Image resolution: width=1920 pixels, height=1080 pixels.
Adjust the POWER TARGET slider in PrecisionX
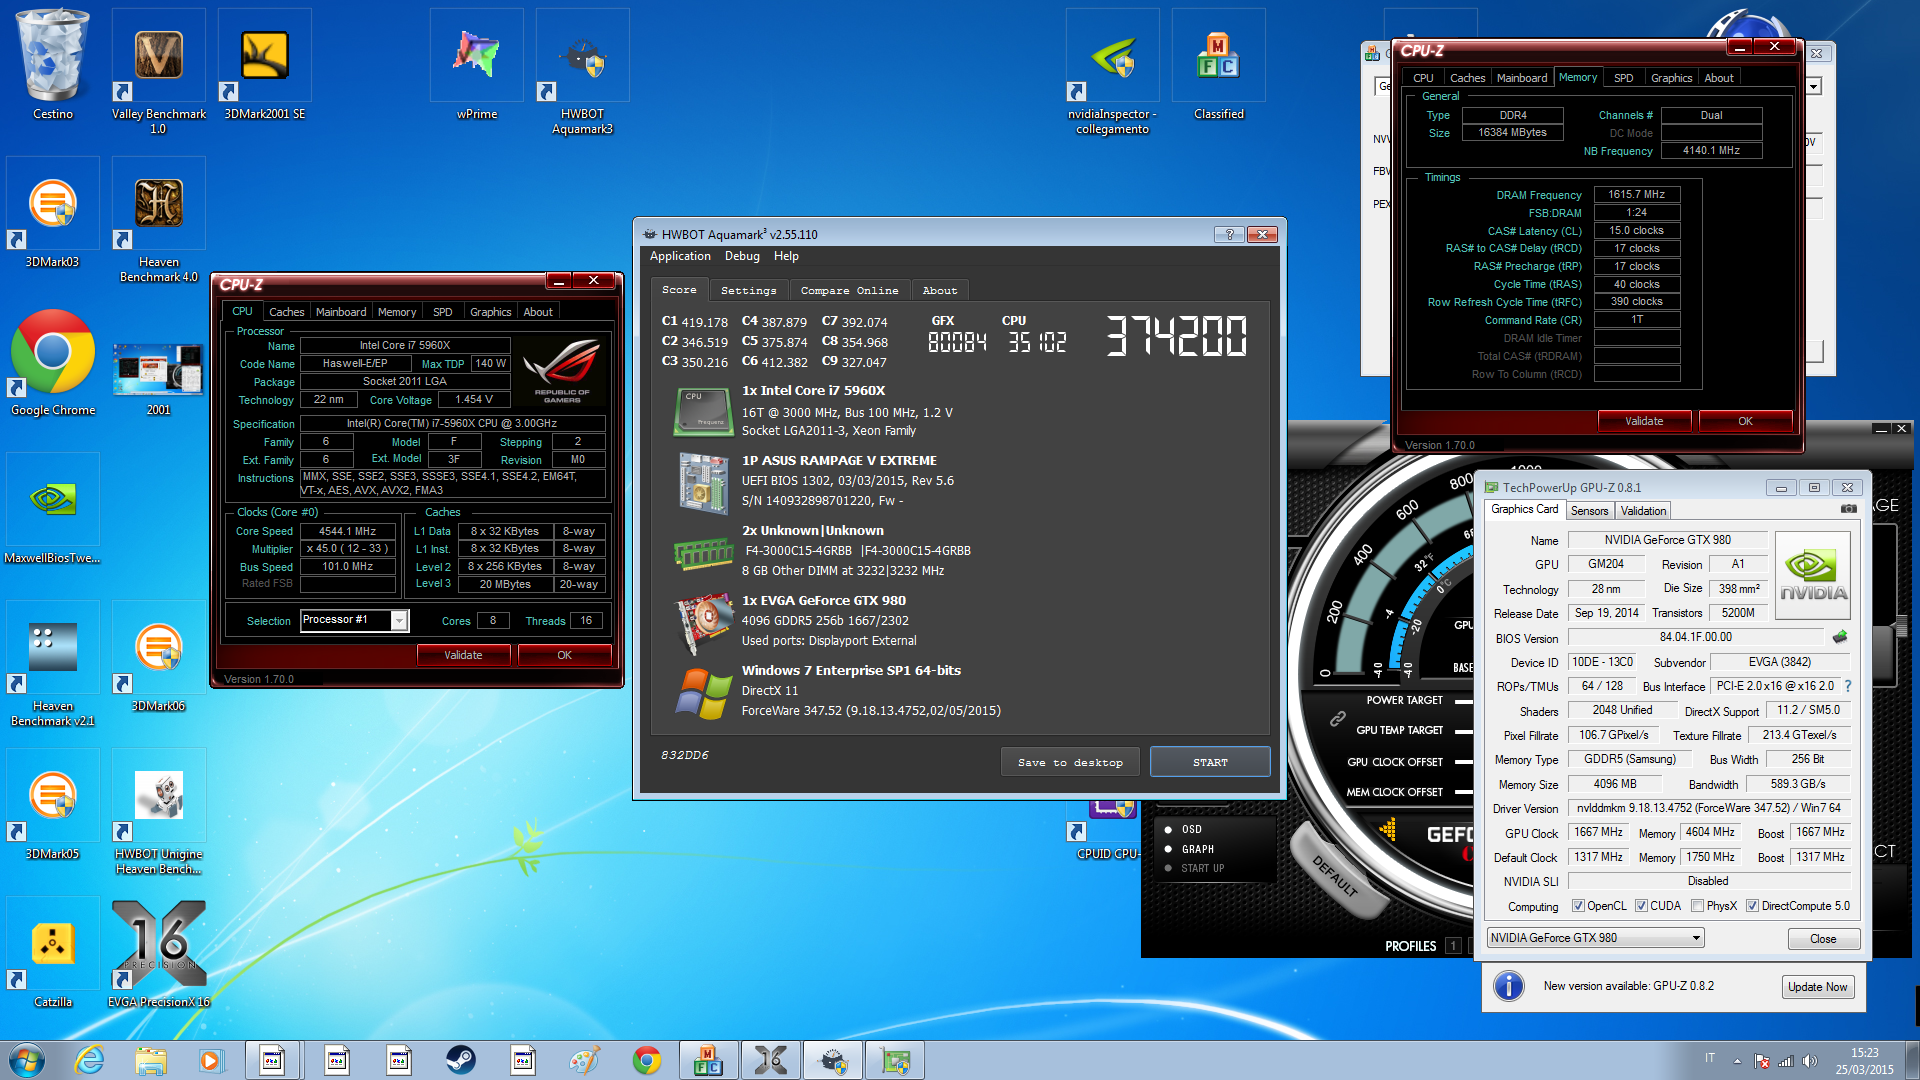(1464, 700)
